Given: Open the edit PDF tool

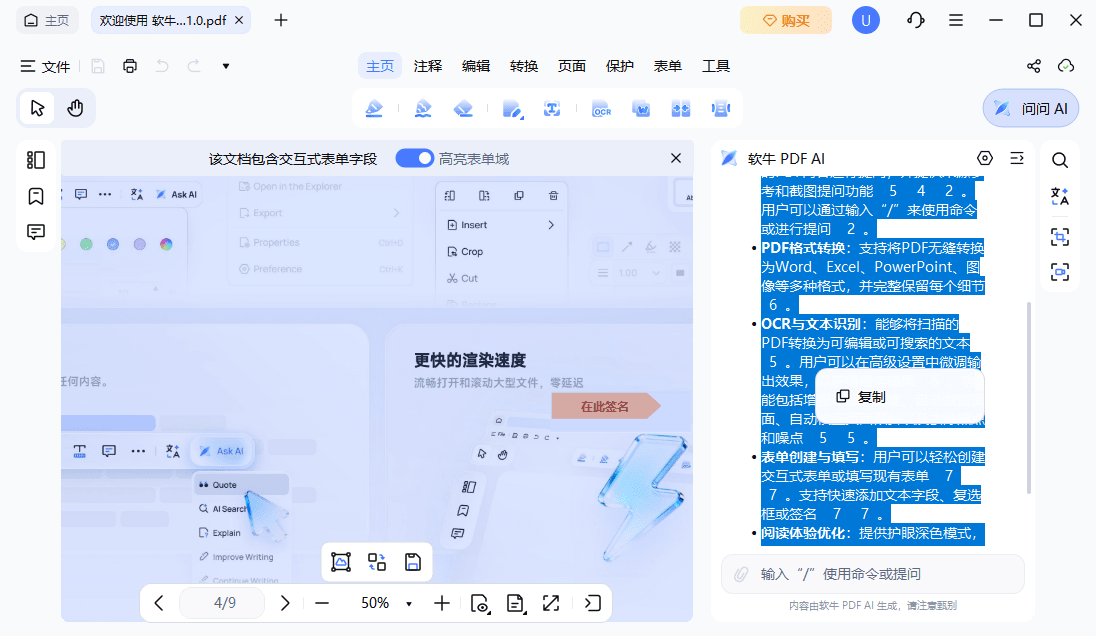Looking at the screenshot, I should click(512, 108).
